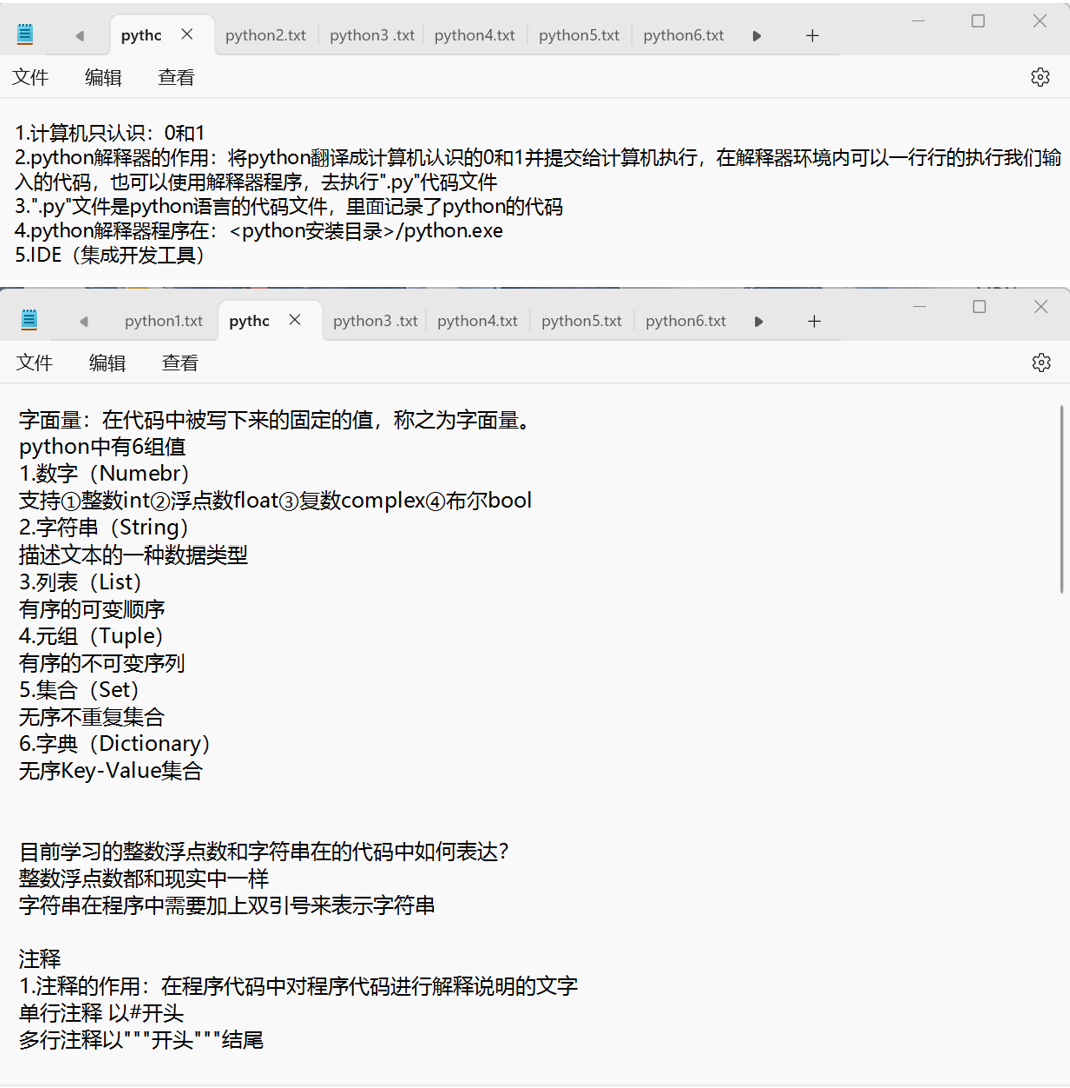Image resolution: width=1070 pixels, height=1088 pixels.
Task: Close the active tab in the upper window
Action: pos(187,35)
